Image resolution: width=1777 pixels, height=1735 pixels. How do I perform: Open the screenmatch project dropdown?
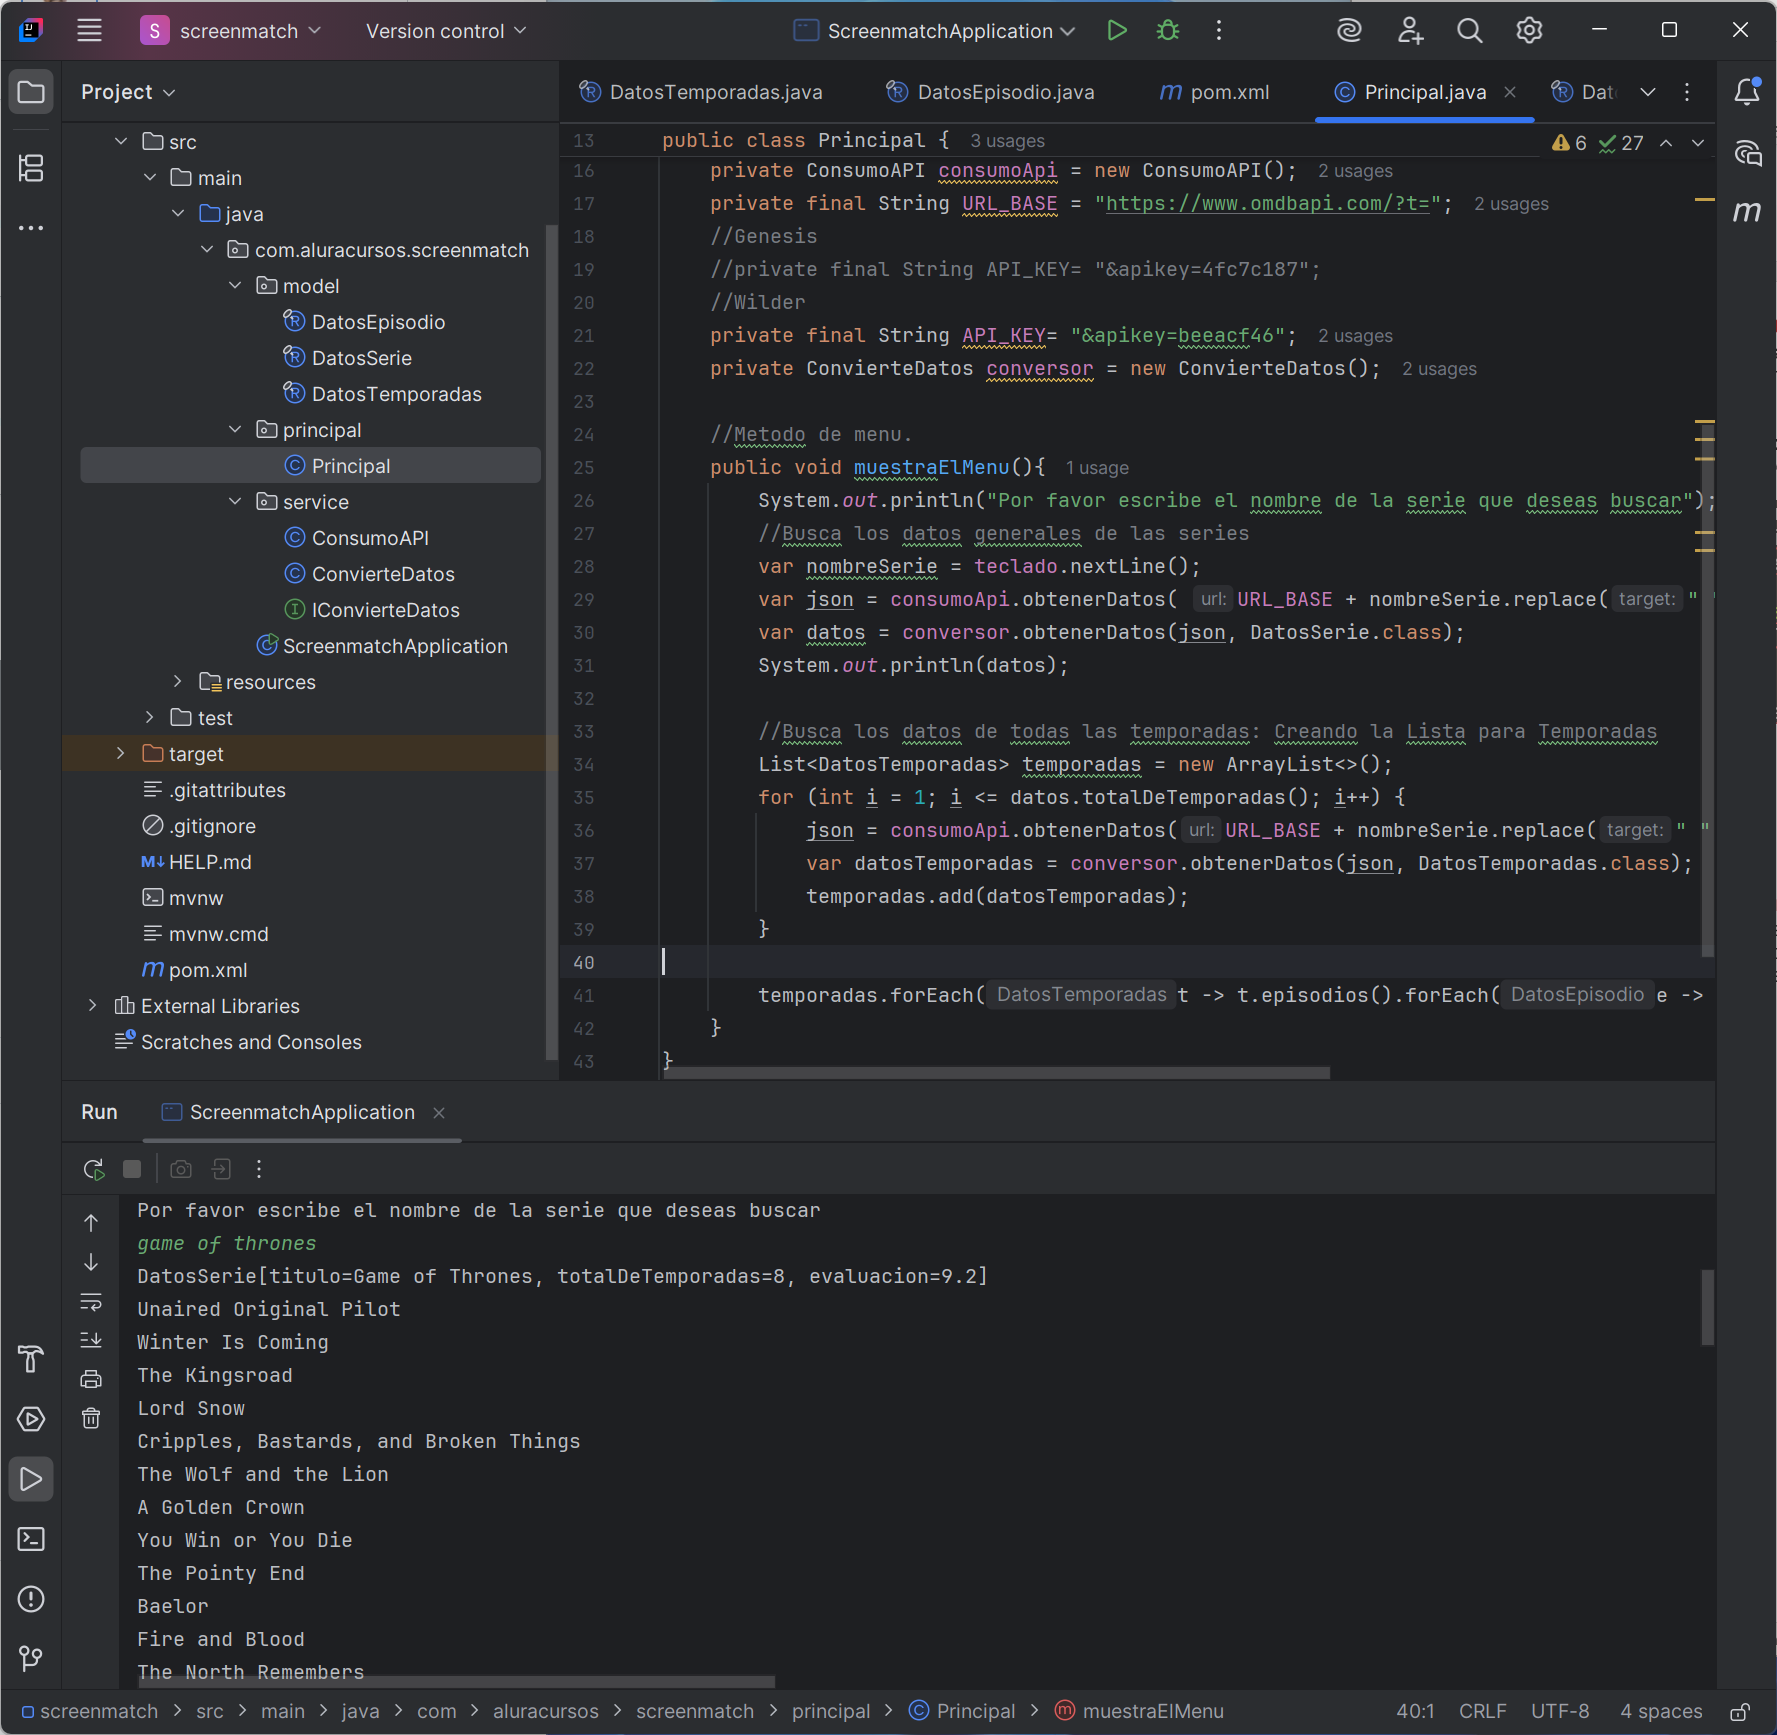click(231, 31)
